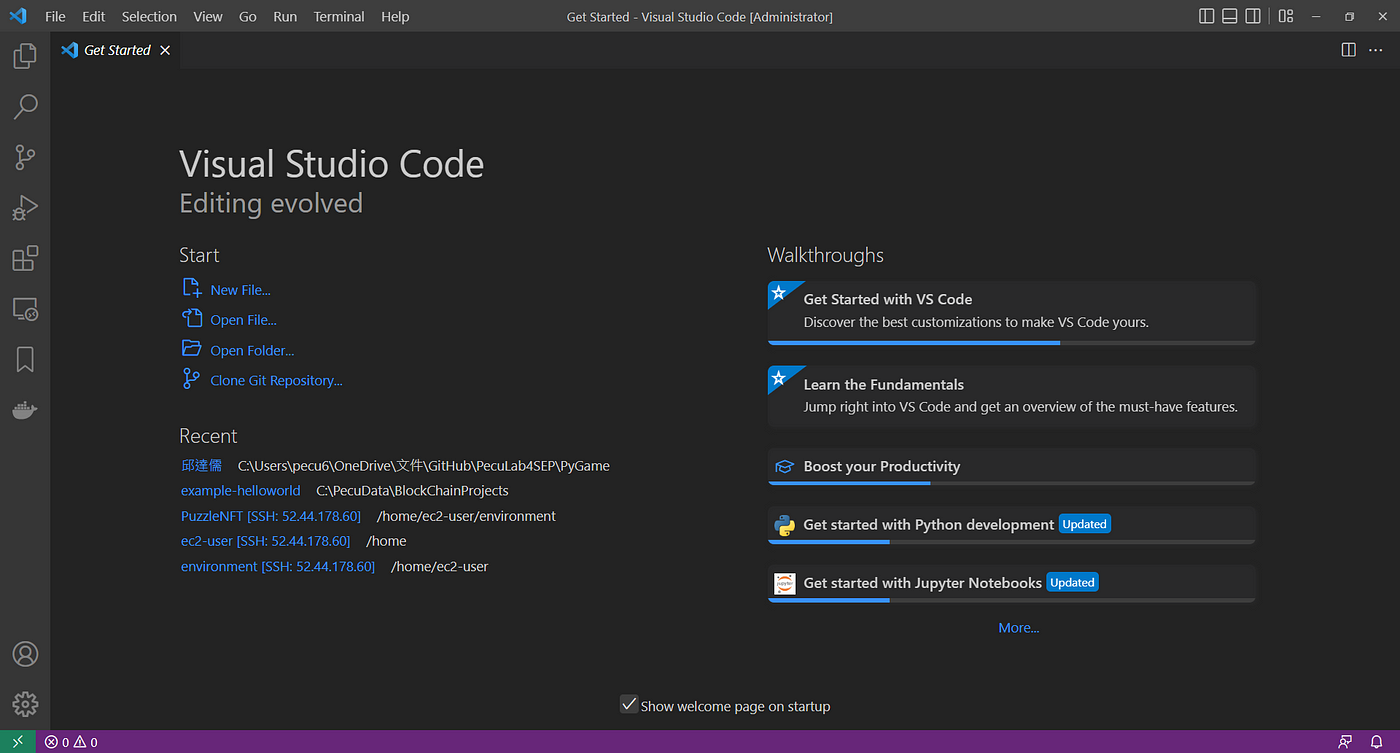This screenshot has height=753, width=1400.
Task: Open the Run menu
Action: (285, 17)
